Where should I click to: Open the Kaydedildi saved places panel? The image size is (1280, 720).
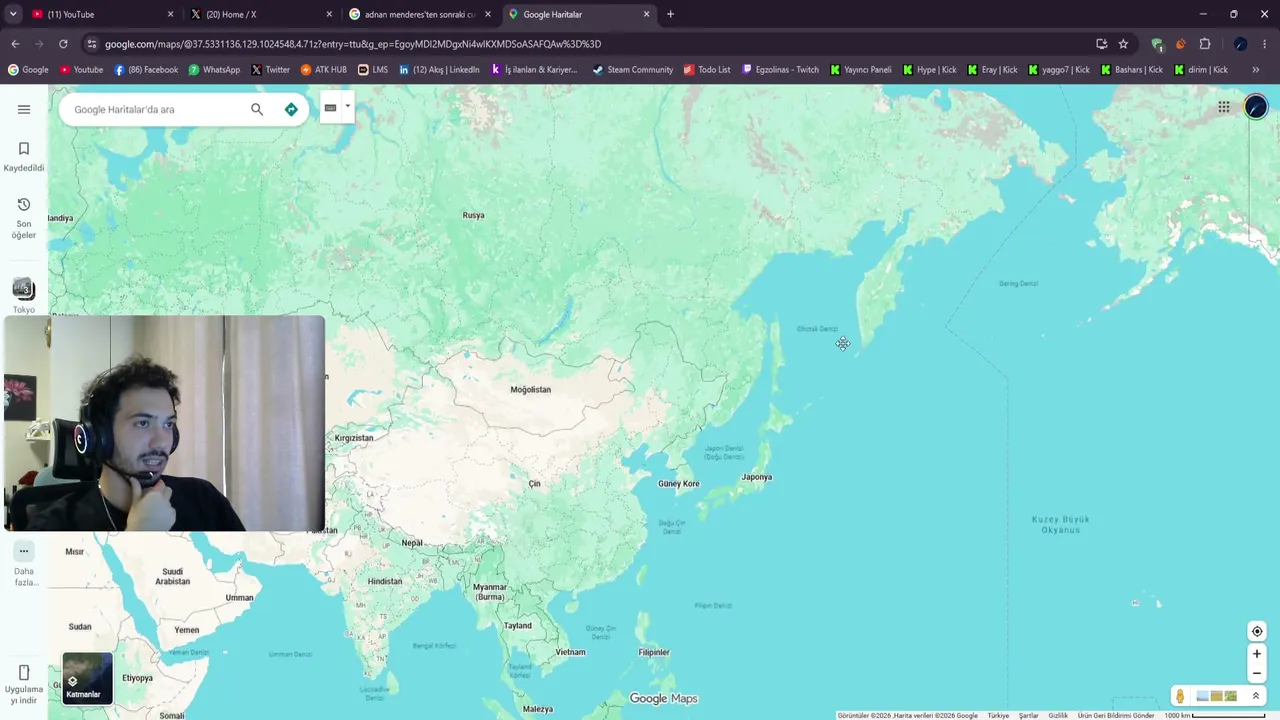[x=24, y=157]
